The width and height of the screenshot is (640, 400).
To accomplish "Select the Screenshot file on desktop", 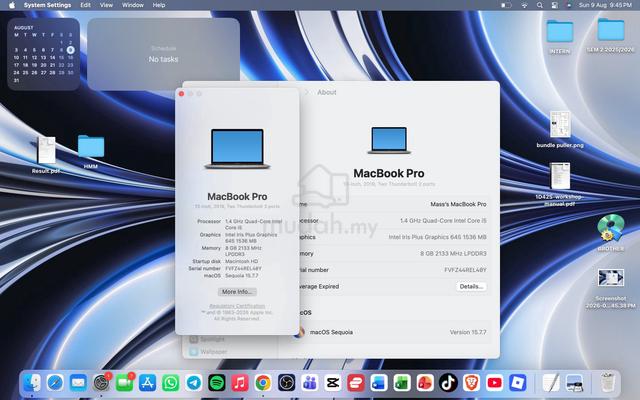I will point(611,278).
